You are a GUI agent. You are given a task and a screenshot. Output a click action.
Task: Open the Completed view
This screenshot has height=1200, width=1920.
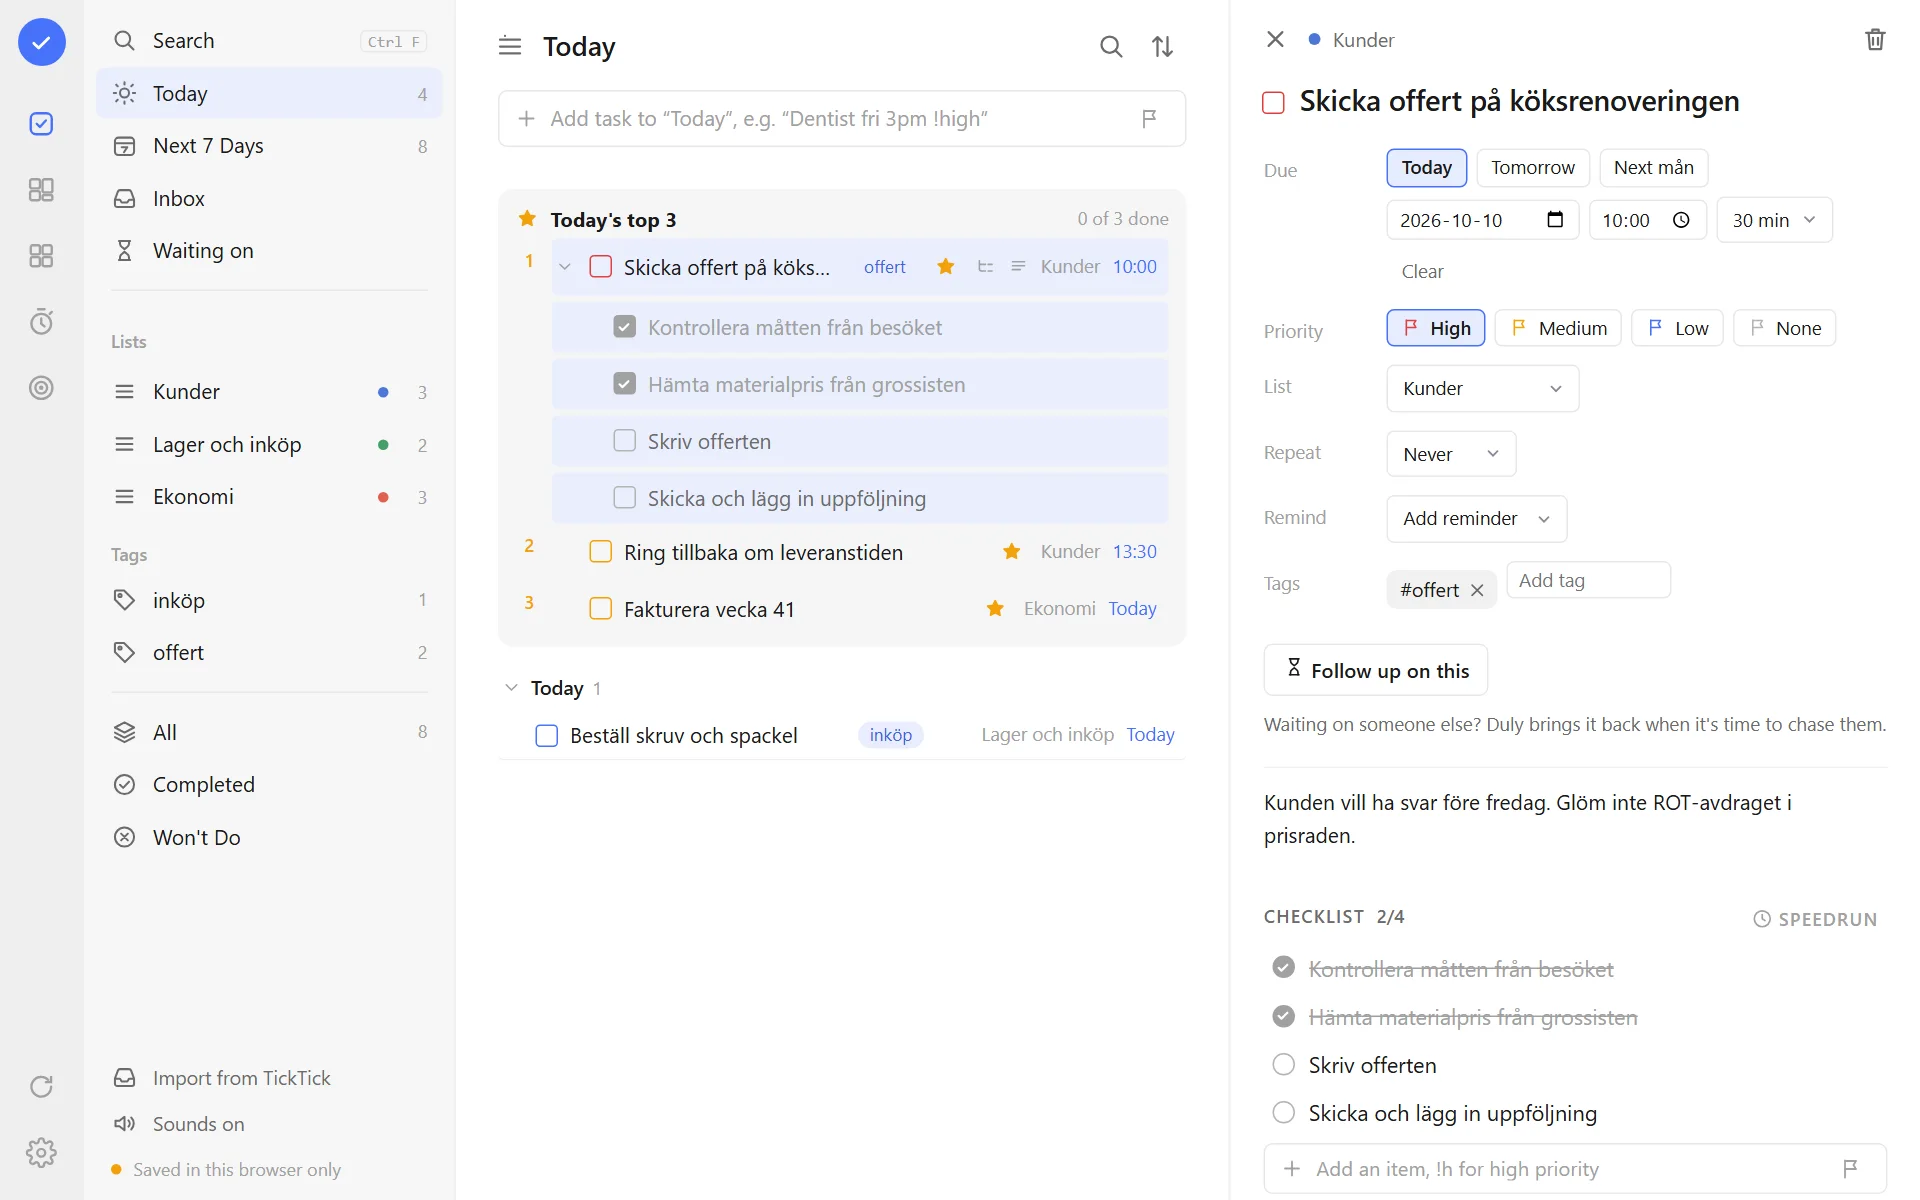click(x=269, y=785)
